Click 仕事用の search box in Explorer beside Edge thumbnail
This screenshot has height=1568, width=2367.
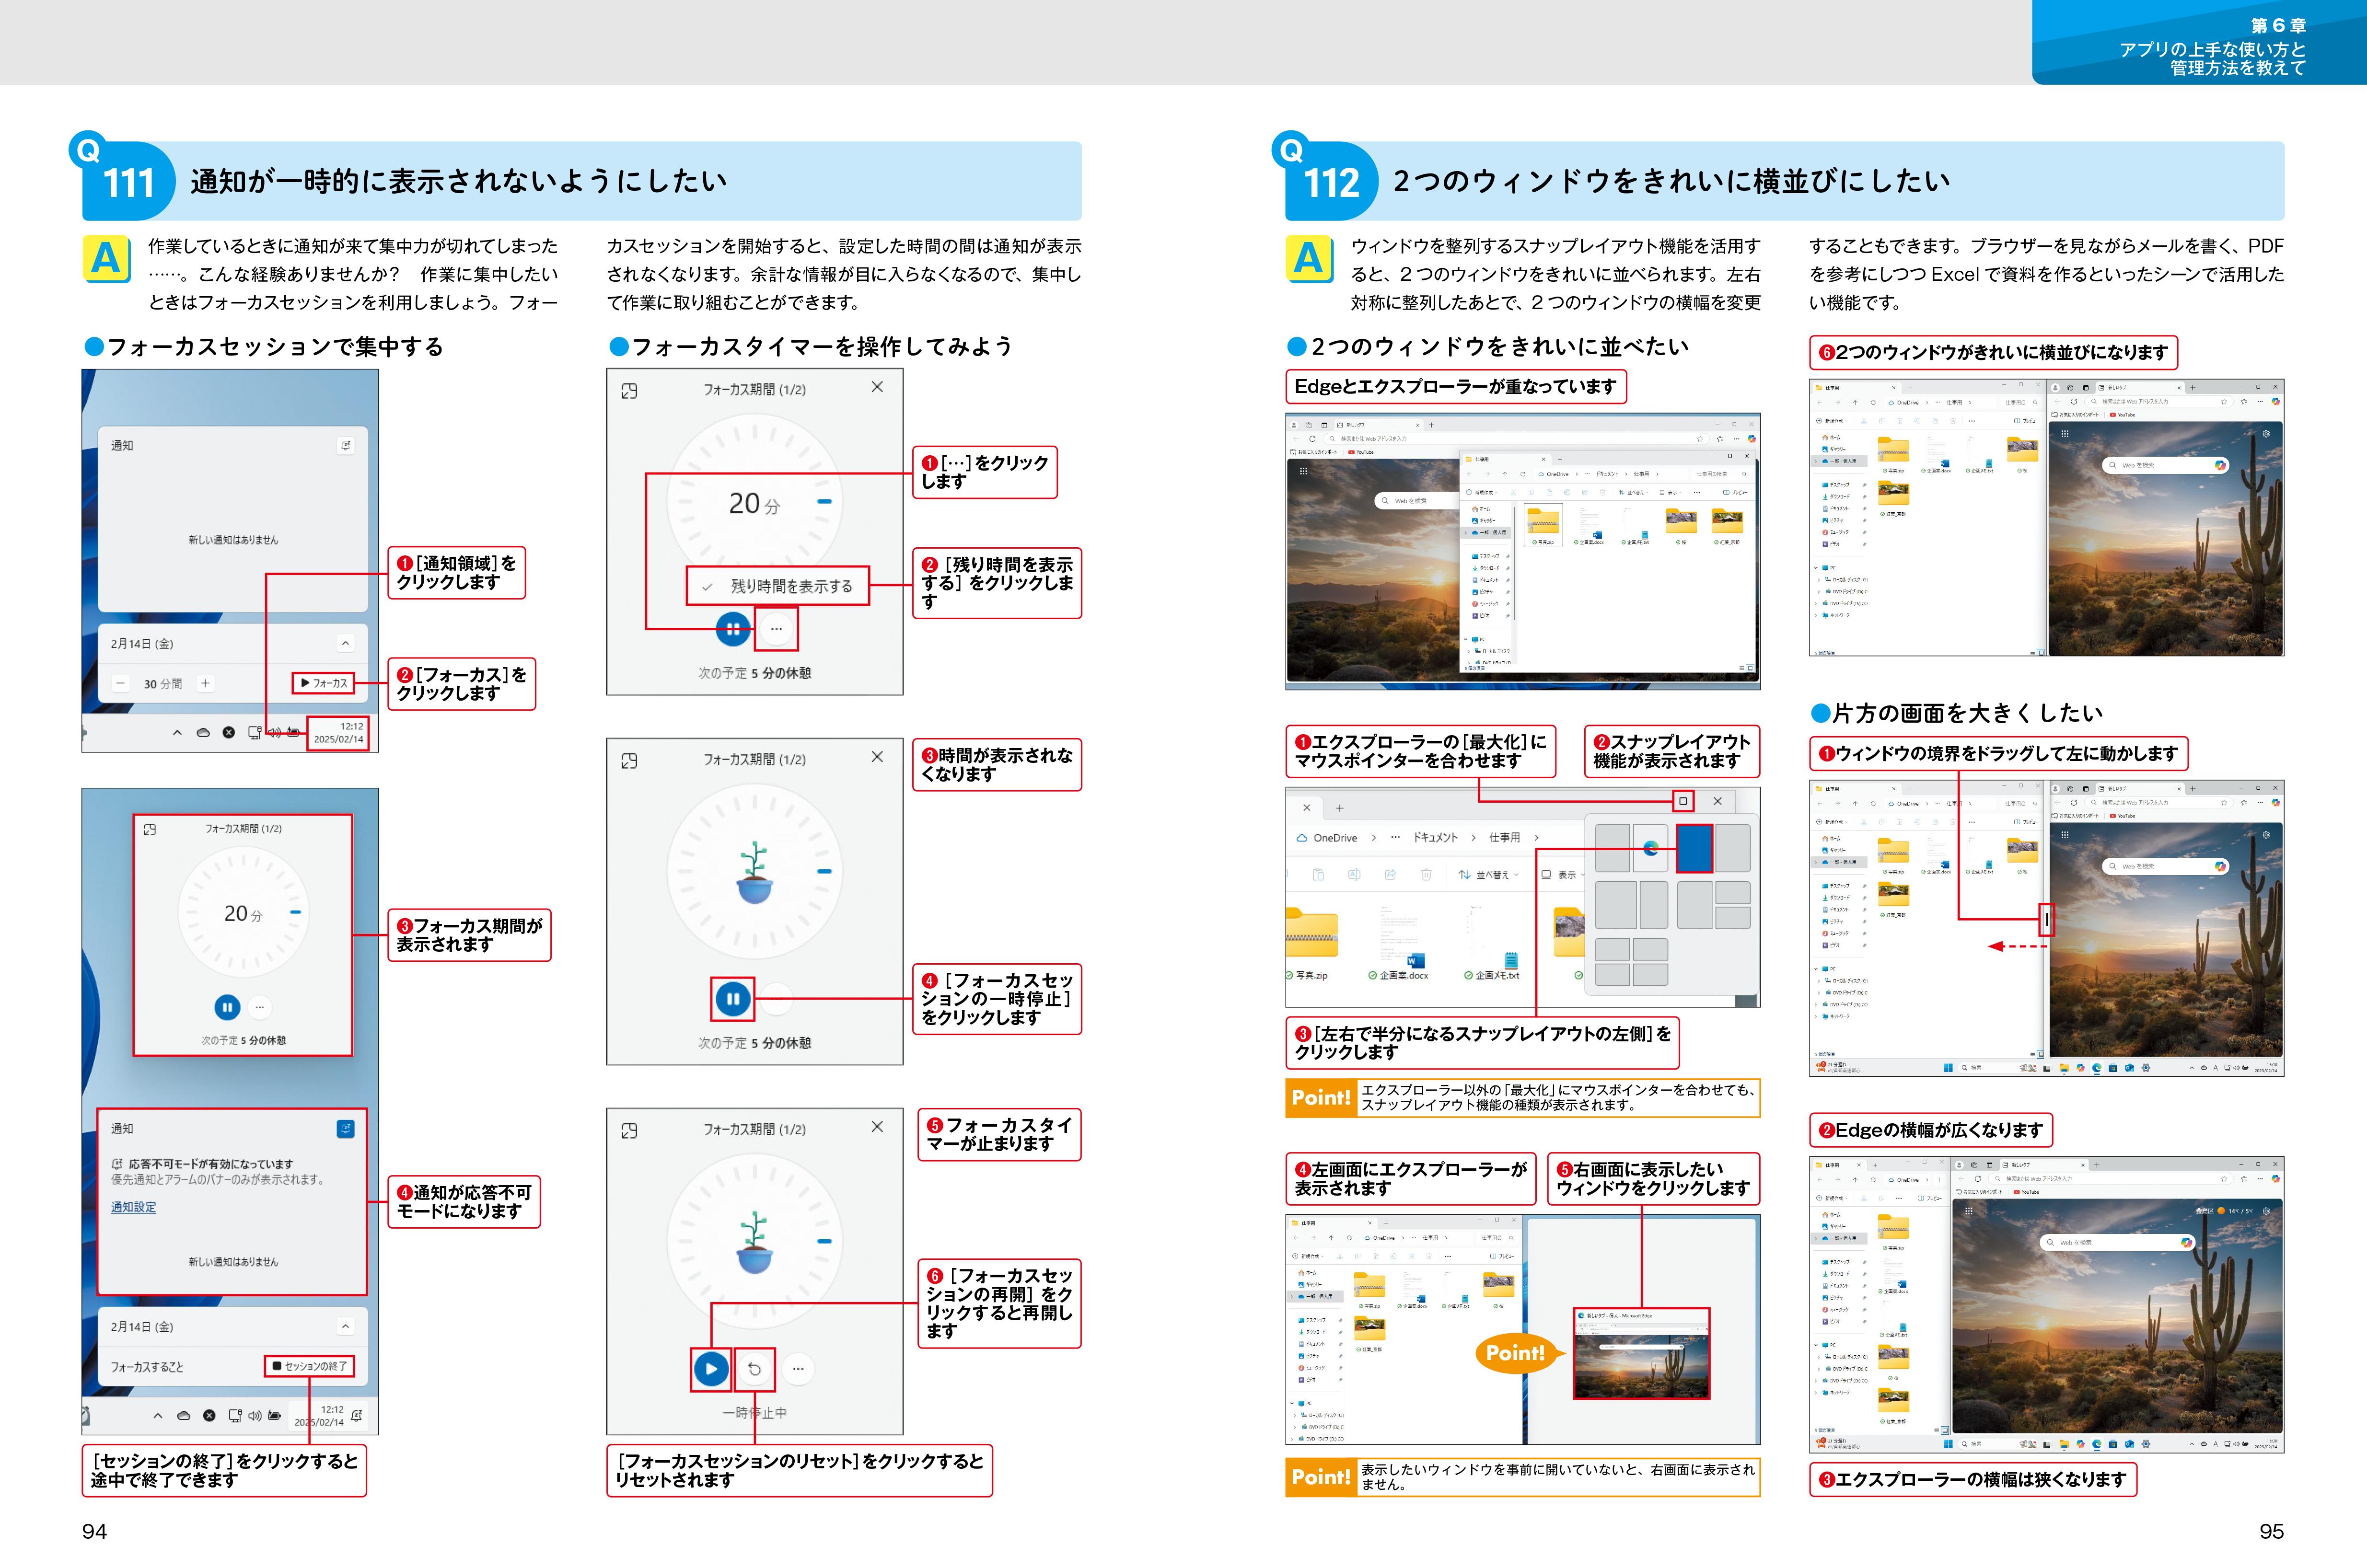(1497, 1238)
